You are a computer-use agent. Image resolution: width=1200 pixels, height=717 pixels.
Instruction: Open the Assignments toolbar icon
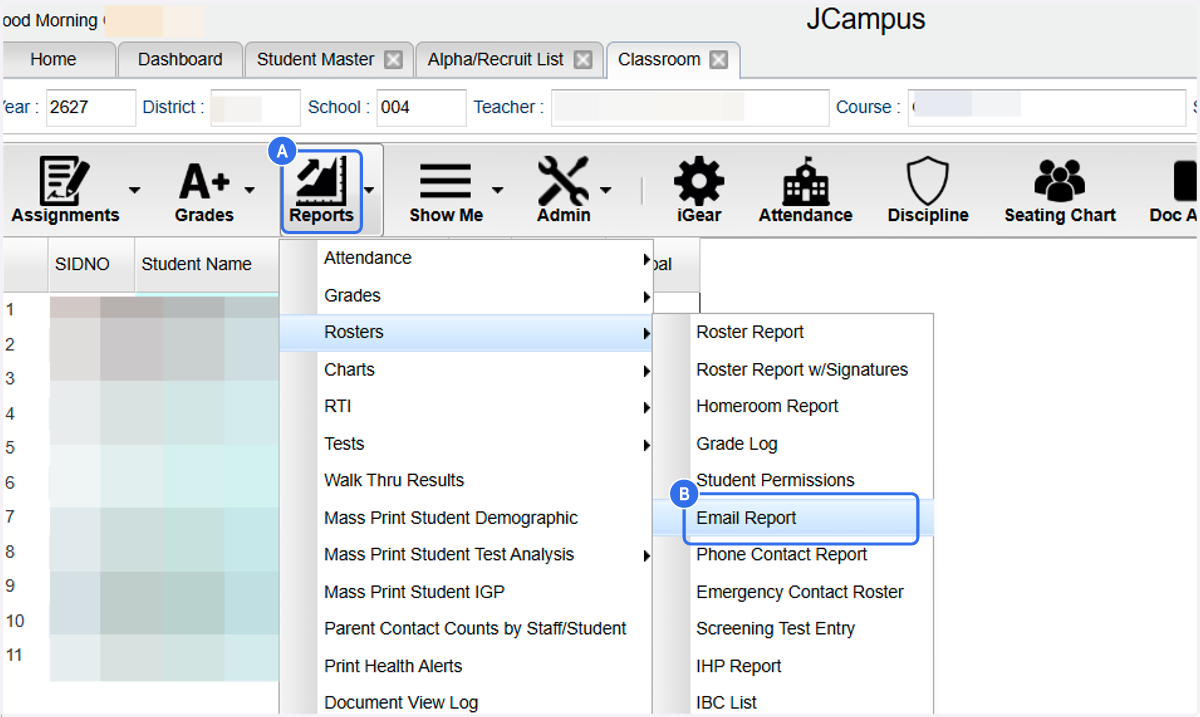65,183
